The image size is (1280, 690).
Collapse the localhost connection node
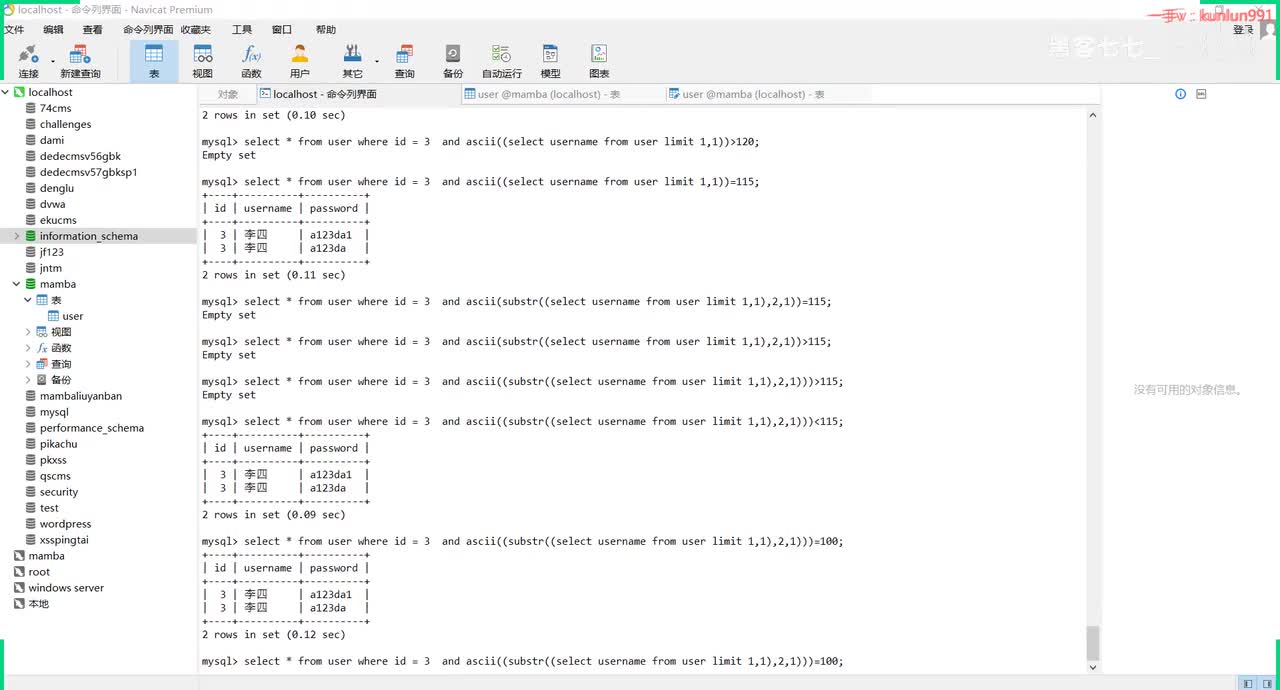click(x=5, y=92)
